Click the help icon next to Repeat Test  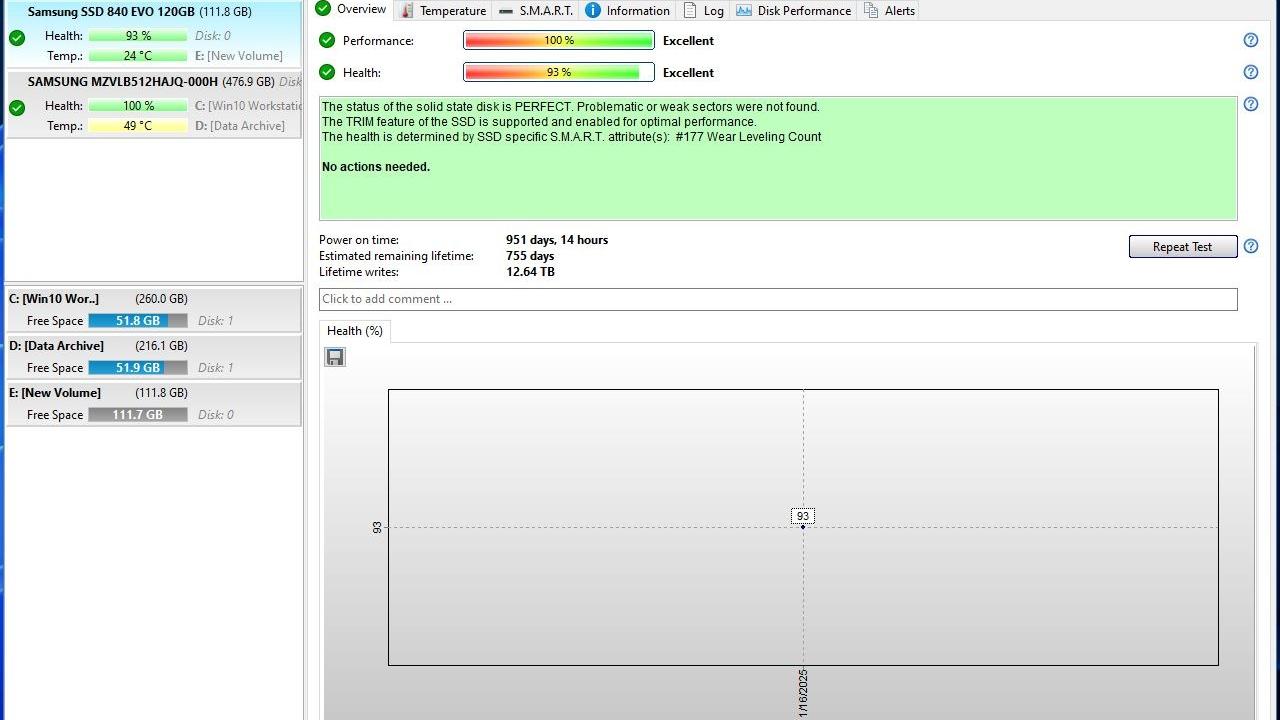pos(1250,246)
